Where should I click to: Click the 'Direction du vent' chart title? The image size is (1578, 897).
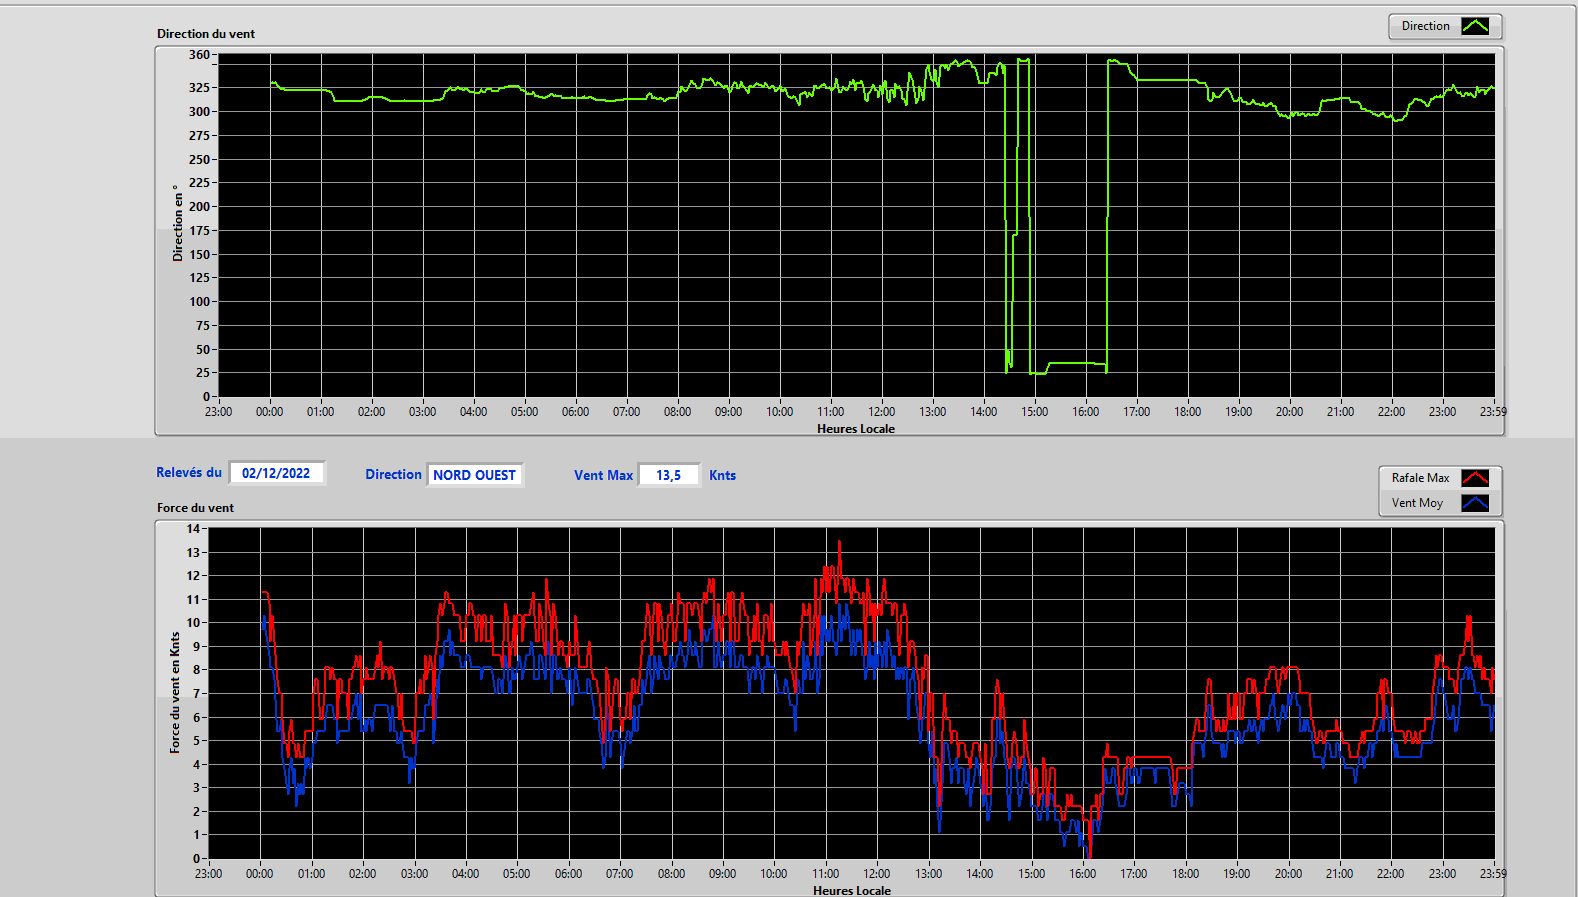(206, 33)
